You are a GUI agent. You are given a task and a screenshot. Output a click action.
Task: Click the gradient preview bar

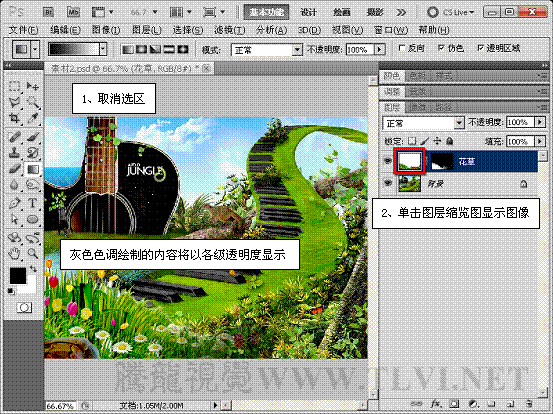[x=74, y=49]
